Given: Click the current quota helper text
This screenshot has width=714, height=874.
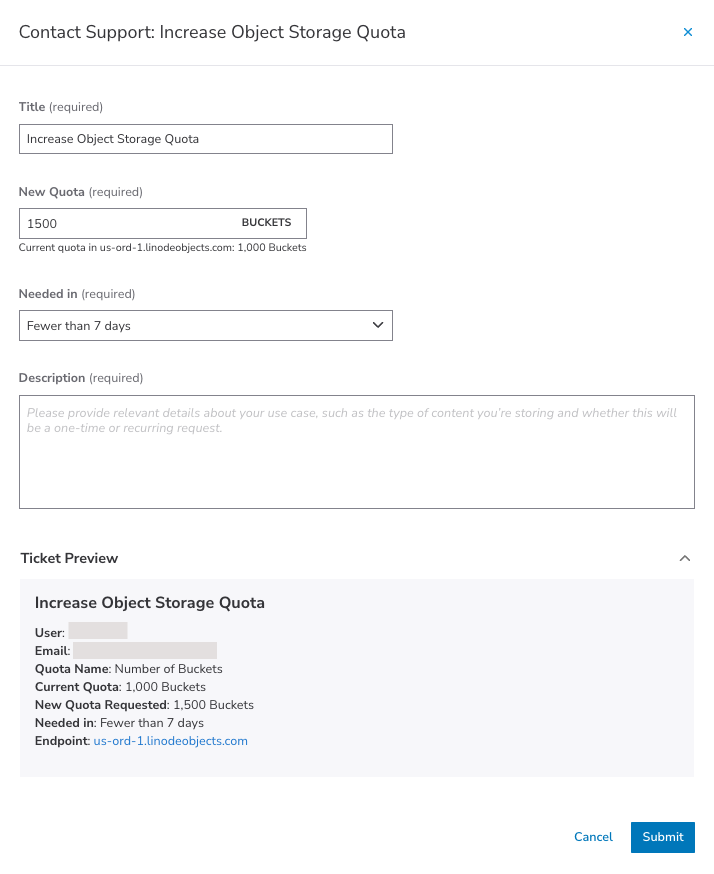Looking at the screenshot, I should tap(162, 247).
